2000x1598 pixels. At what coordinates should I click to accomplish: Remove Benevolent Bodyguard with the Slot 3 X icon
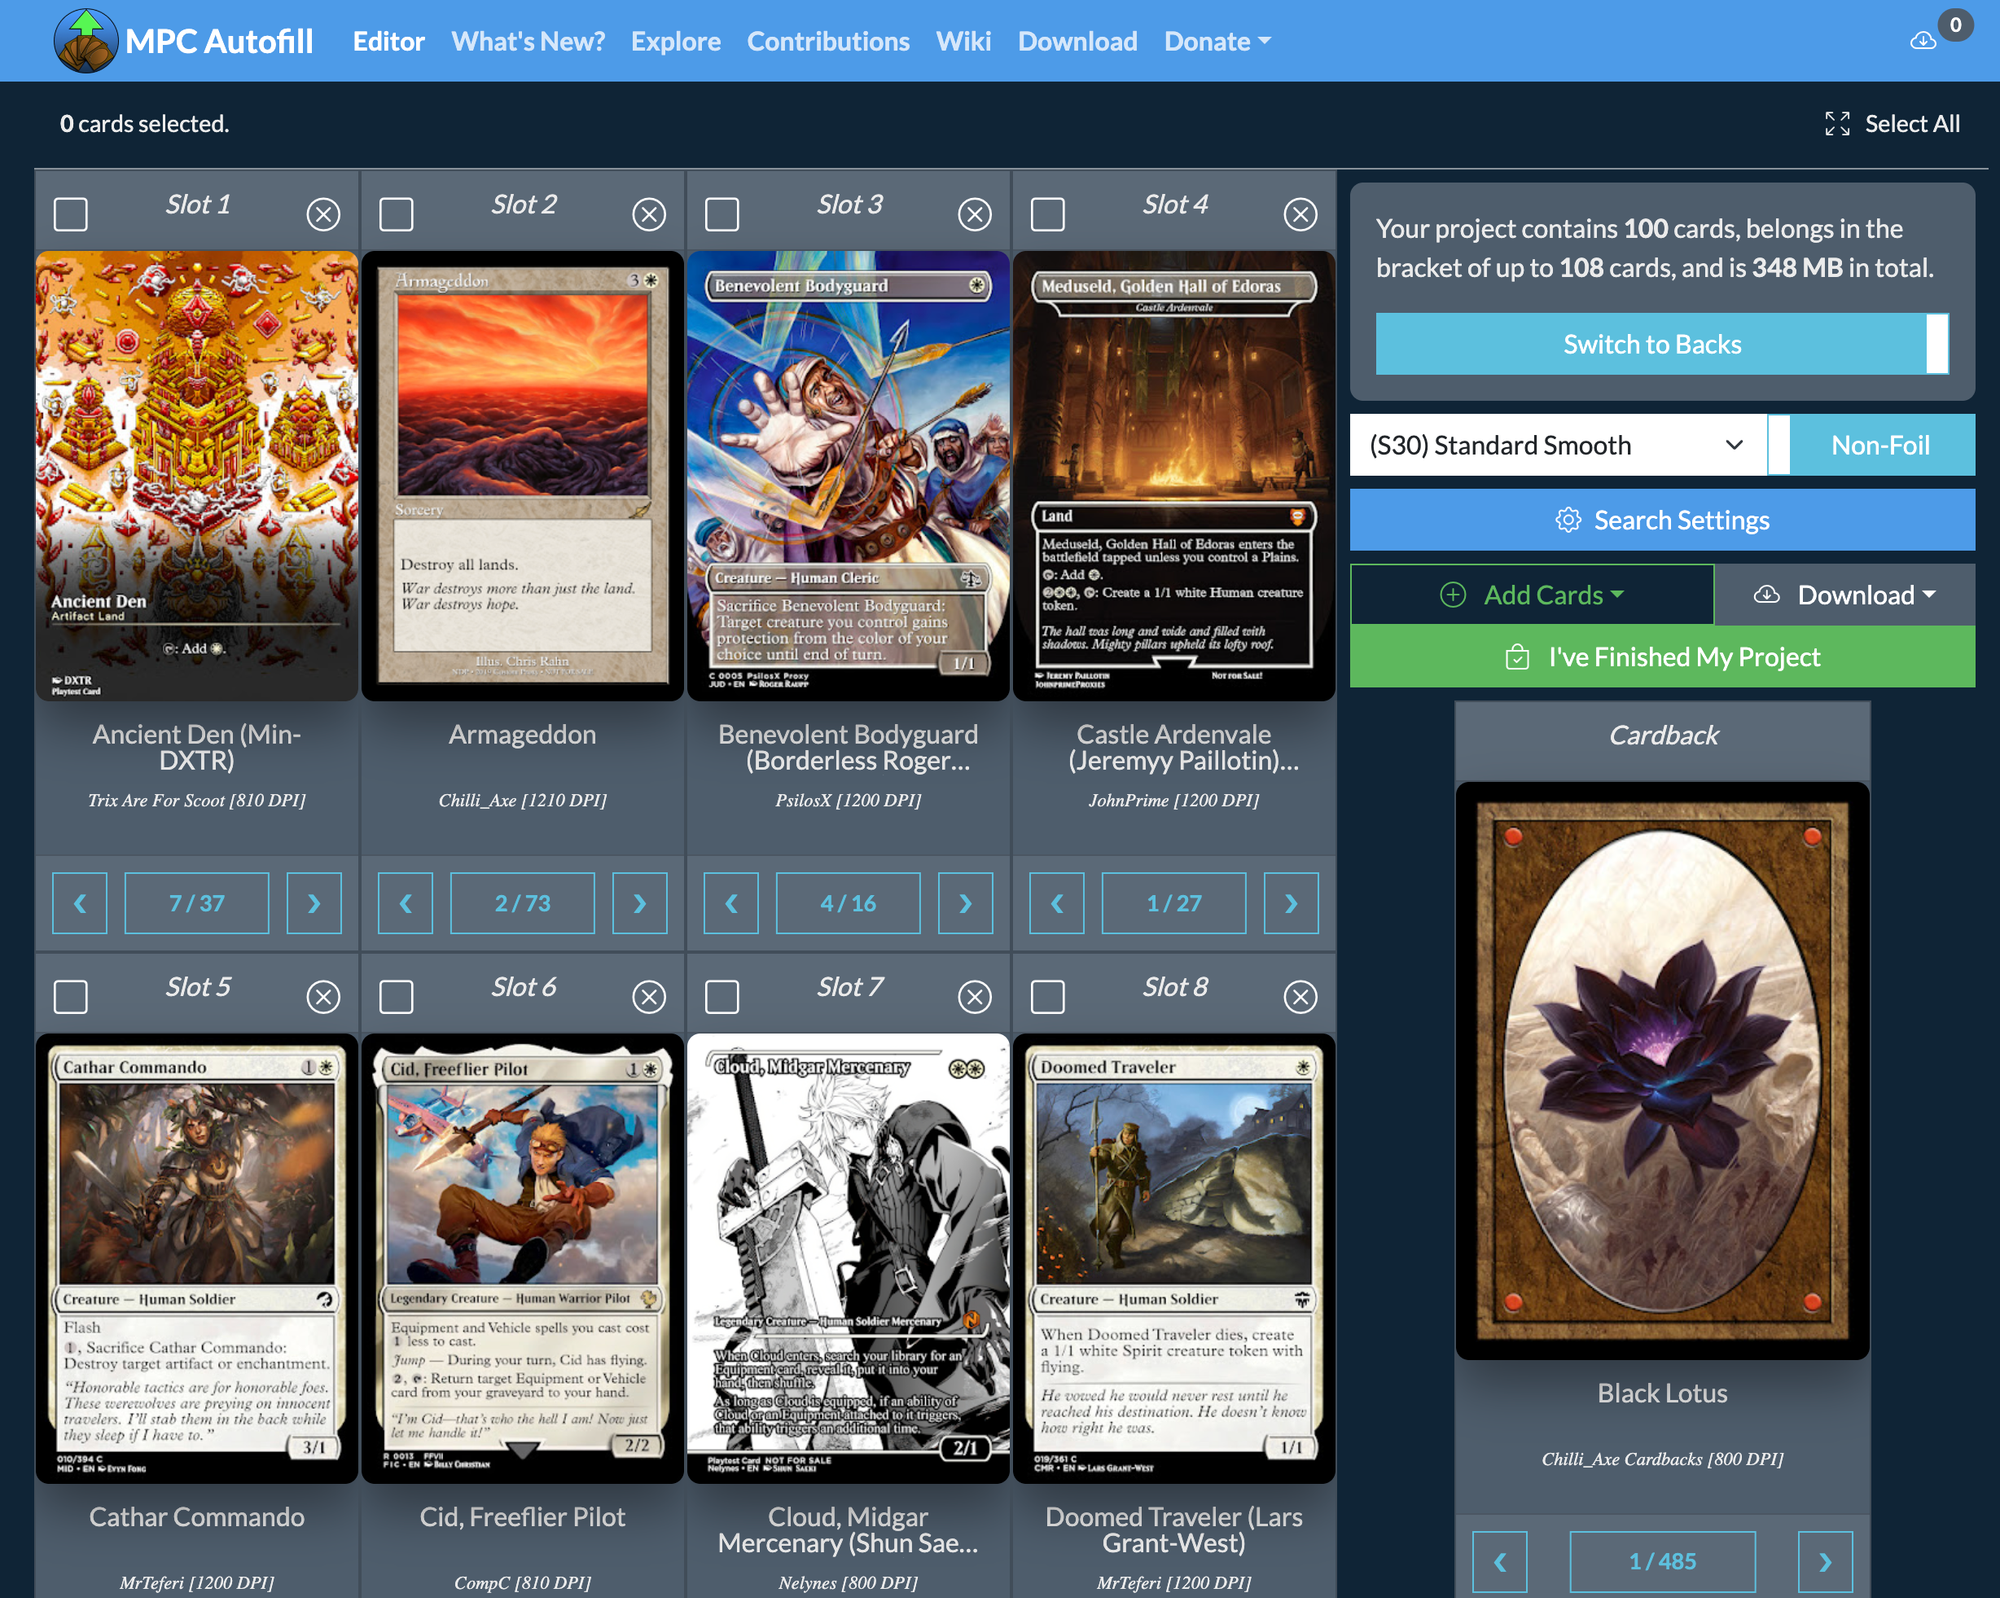[974, 214]
